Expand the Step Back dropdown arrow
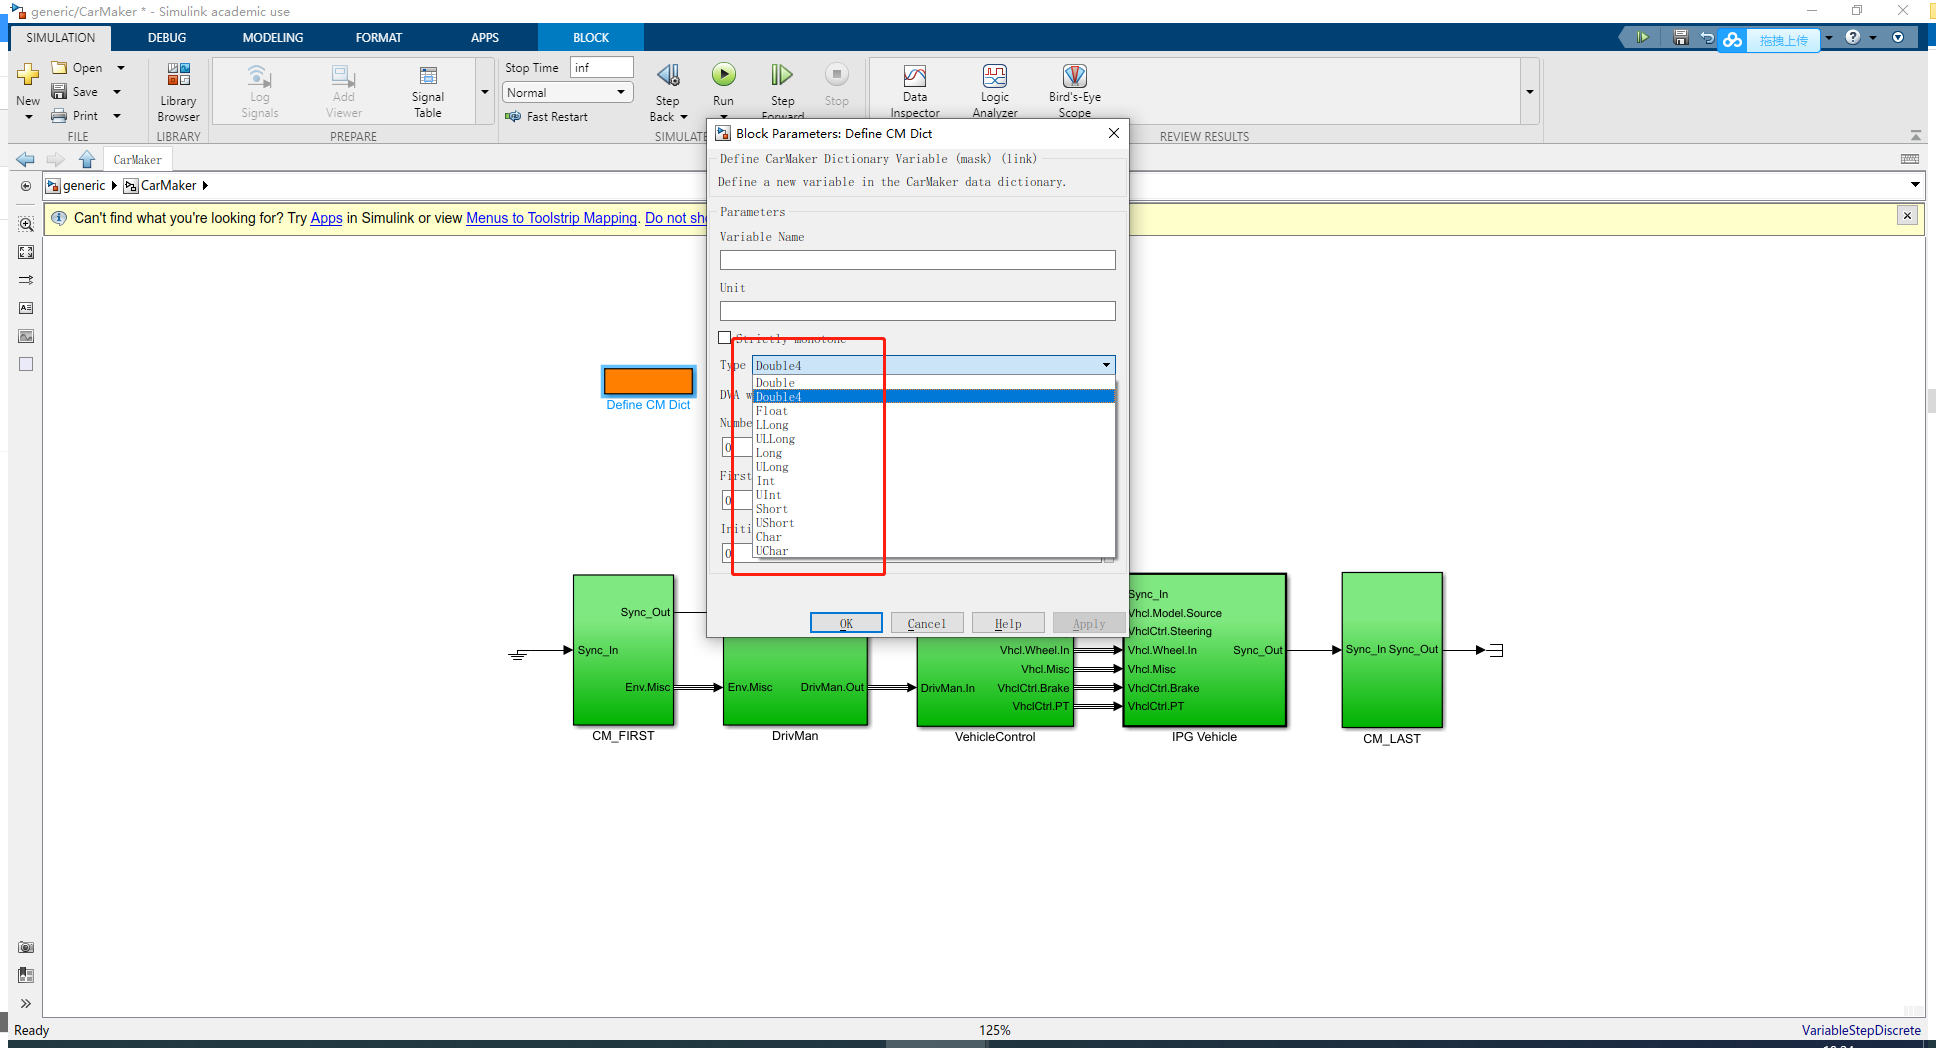This screenshot has height=1048, width=1936. coord(684,117)
